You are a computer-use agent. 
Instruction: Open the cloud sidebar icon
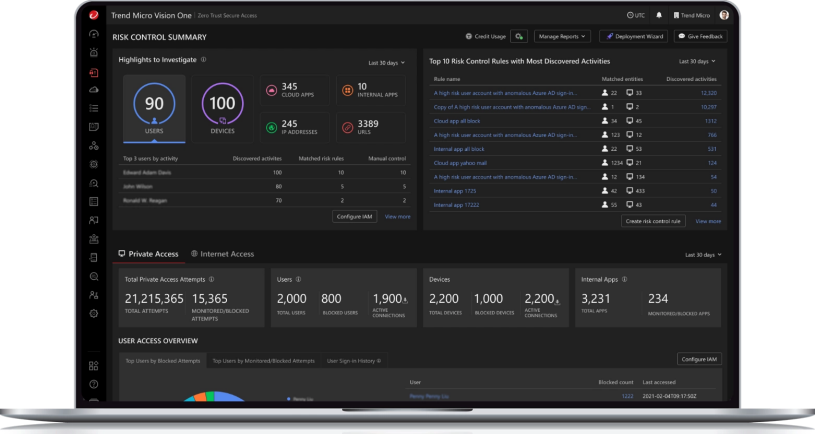pyautogui.click(x=94, y=90)
